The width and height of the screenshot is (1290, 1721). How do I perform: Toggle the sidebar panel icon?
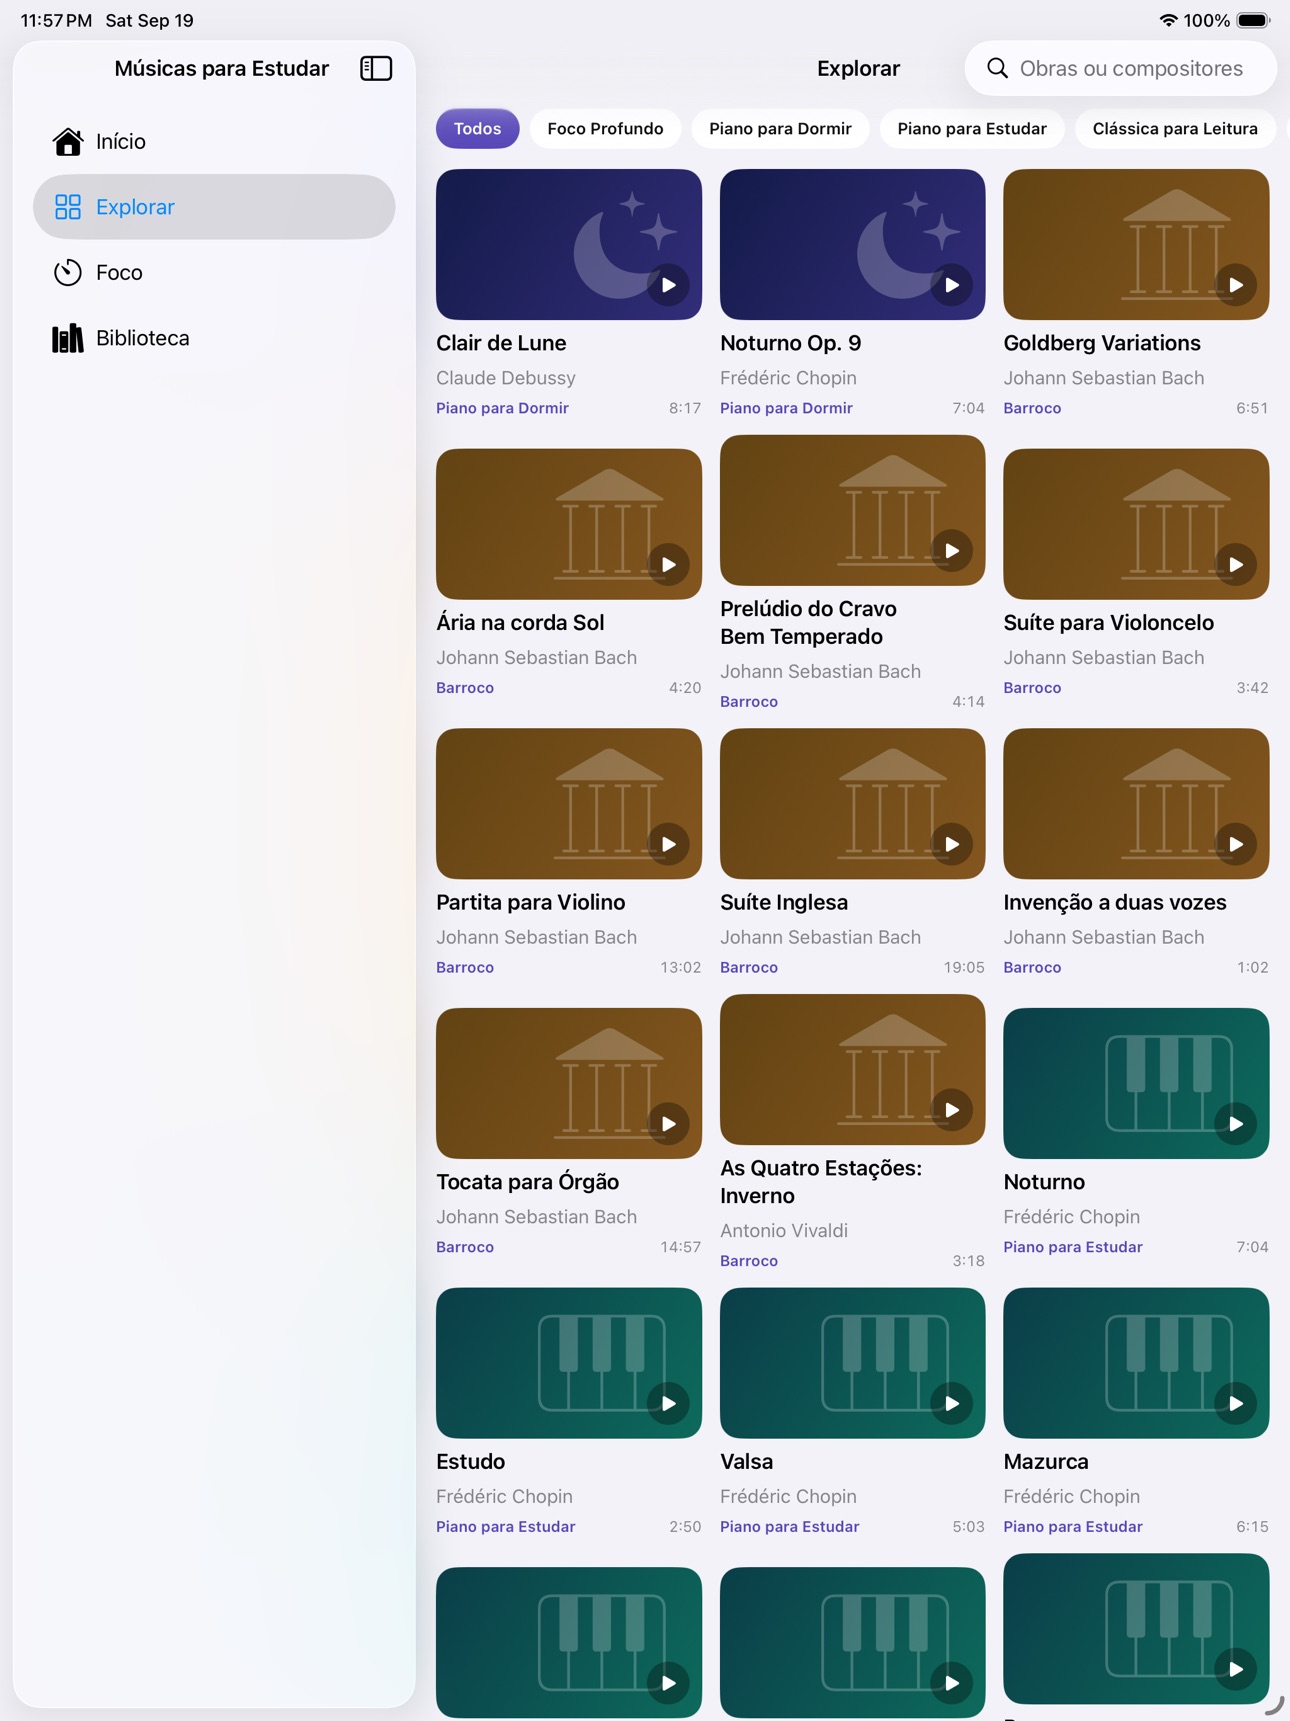pyautogui.click(x=376, y=68)
